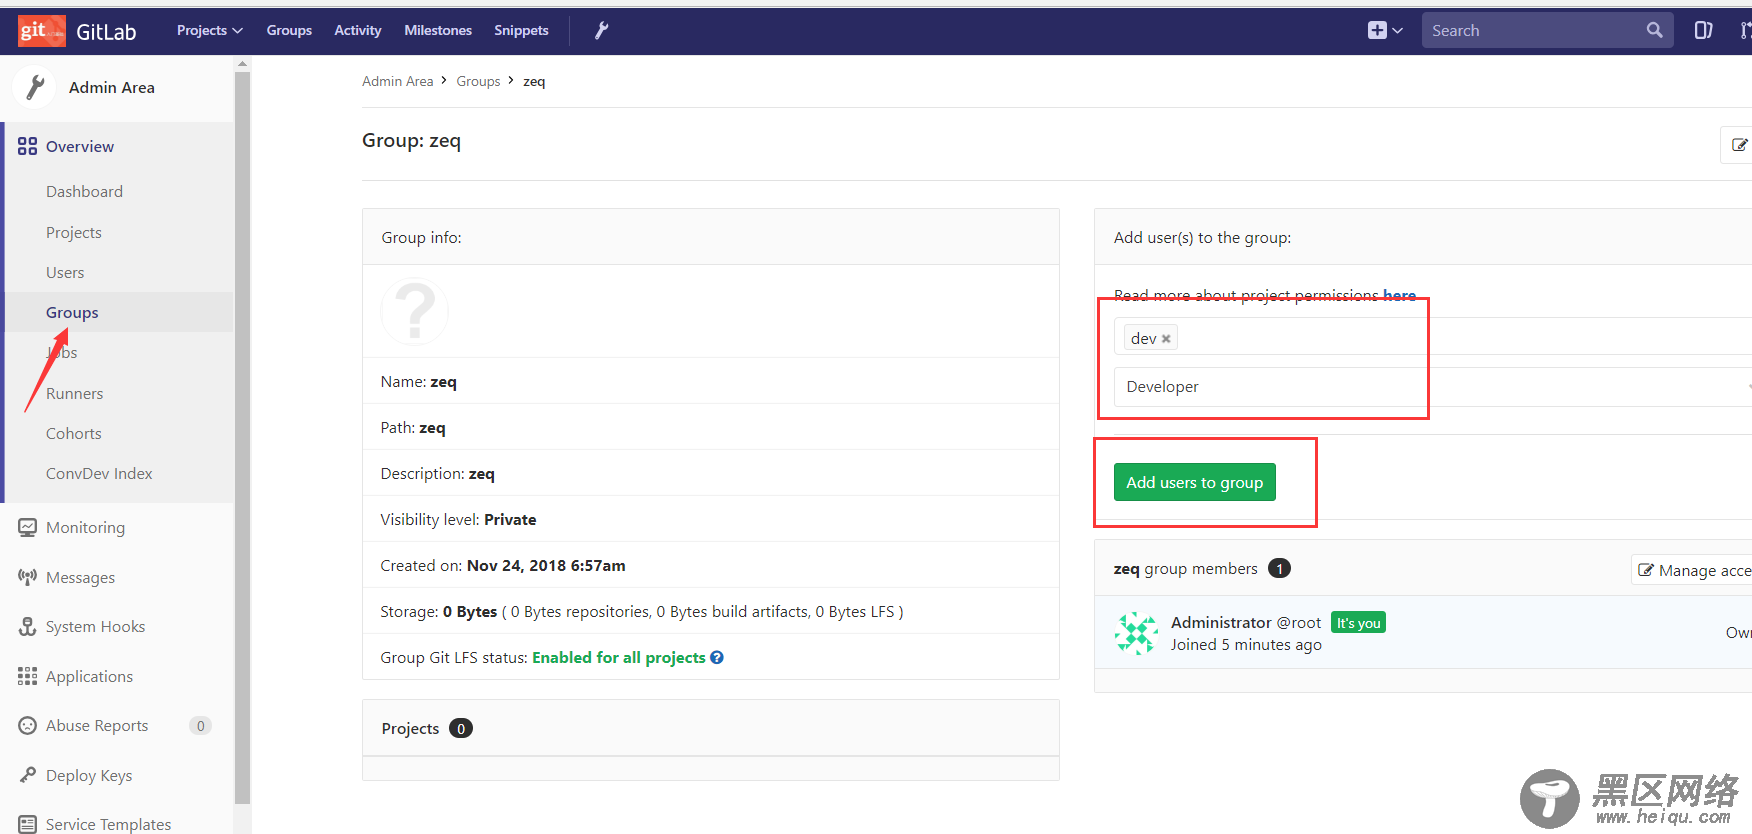1752x834 pixels.
Task: Open Monitoring section in sidebar
Action: pyautogui.click(x=85, y=527)
